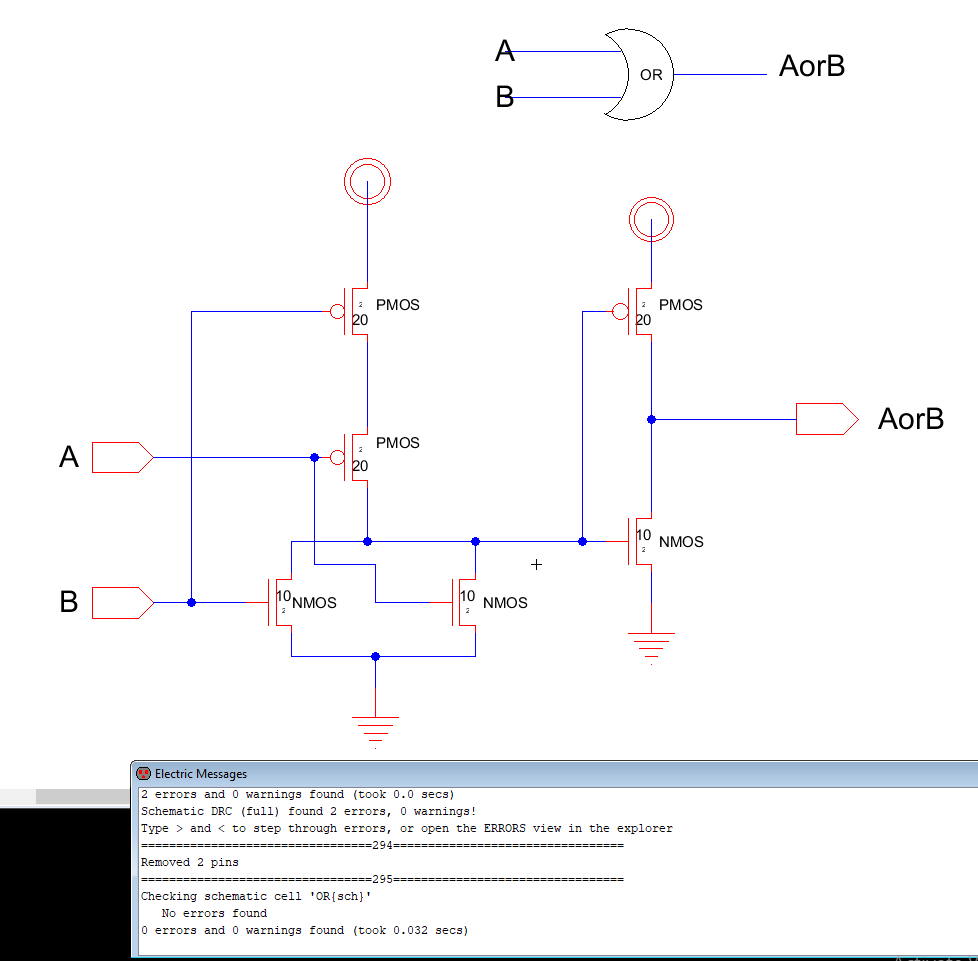Viewport: 978px width, 961px height.
Task: Click the 'OR' text inside the gate symbol
Action: point(651,75)
